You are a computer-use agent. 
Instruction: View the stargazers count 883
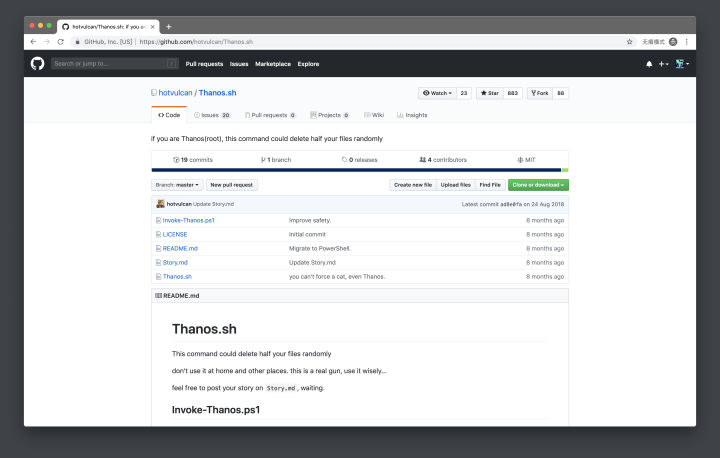pos(512,93)
